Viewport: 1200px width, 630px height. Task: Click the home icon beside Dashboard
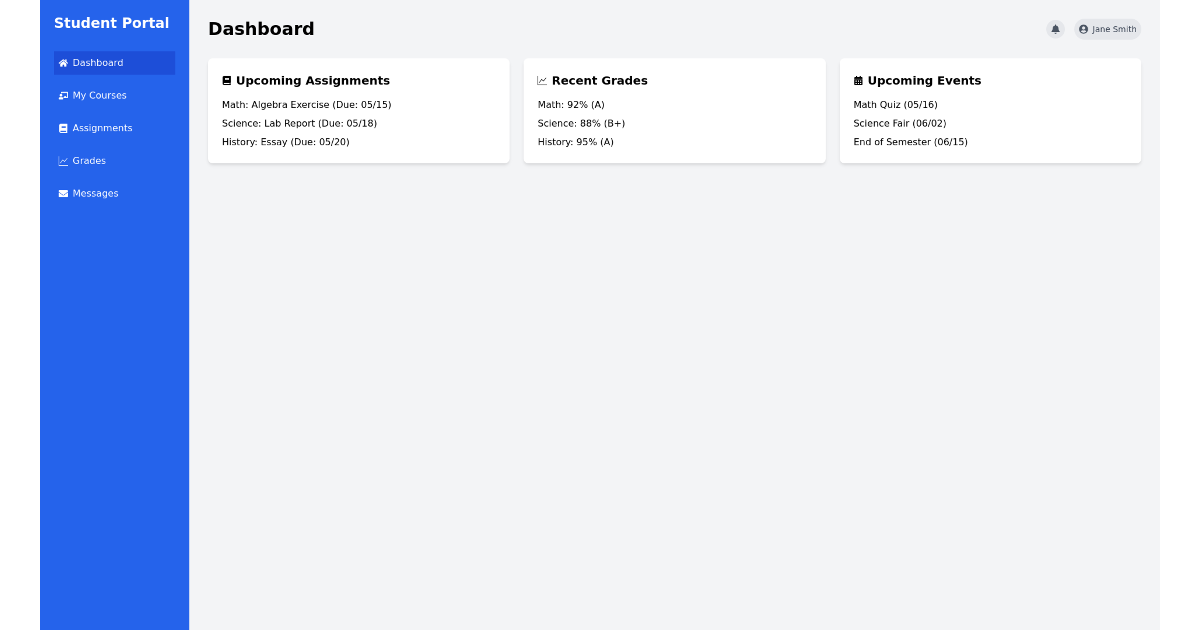click(x=62, y=62)
